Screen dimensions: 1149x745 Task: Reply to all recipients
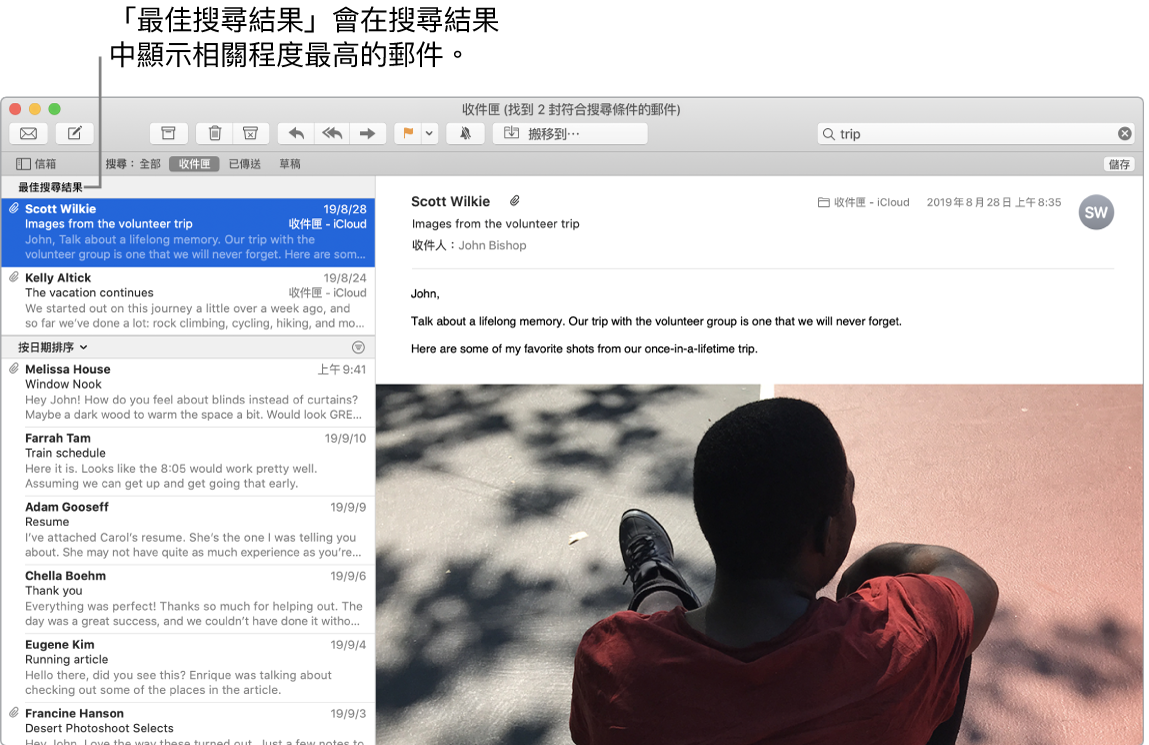pyautogui.click(x=330, y=133)
